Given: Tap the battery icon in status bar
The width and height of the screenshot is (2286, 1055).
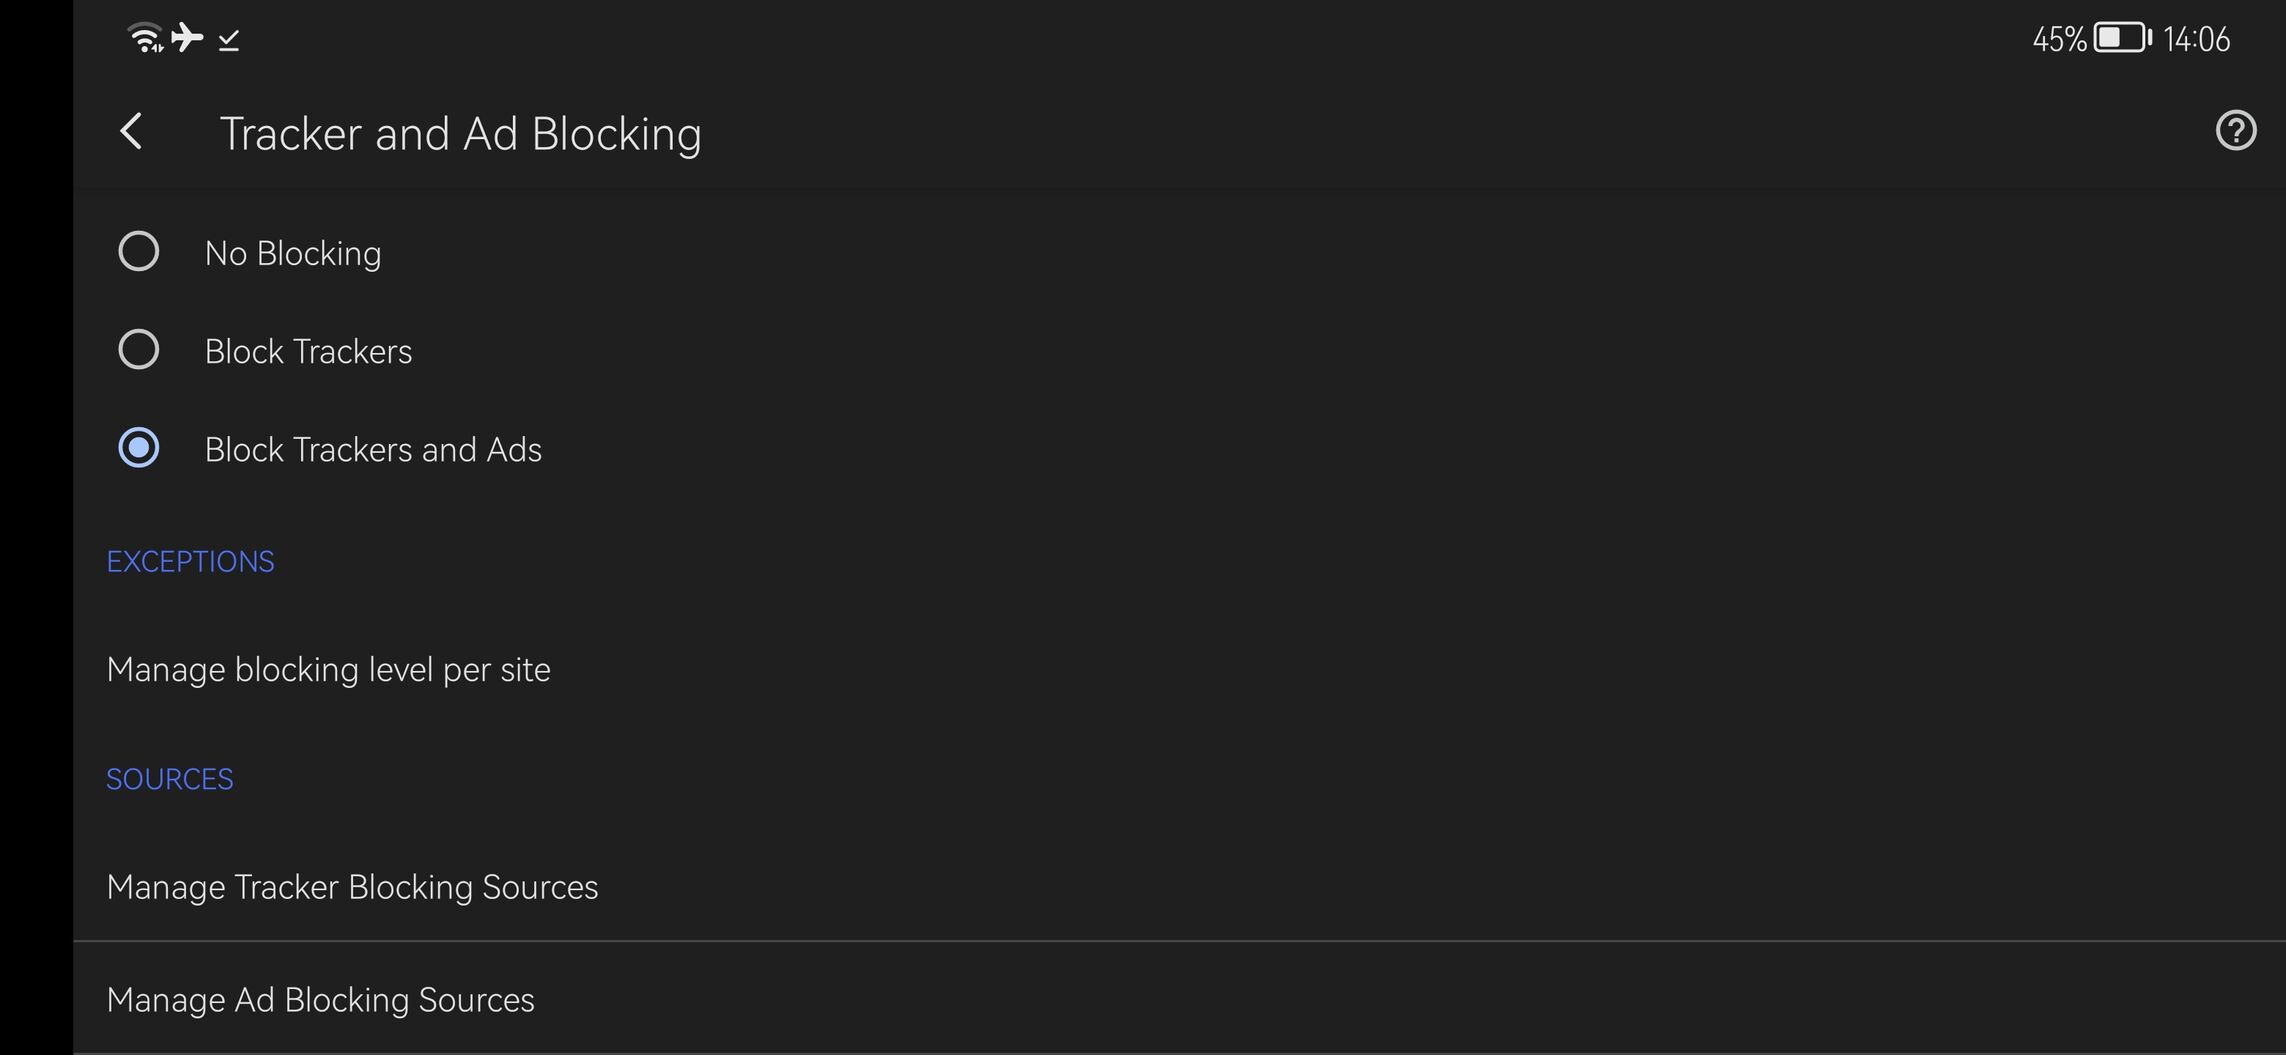Looking at the screenshot, I should (2122, 38).
